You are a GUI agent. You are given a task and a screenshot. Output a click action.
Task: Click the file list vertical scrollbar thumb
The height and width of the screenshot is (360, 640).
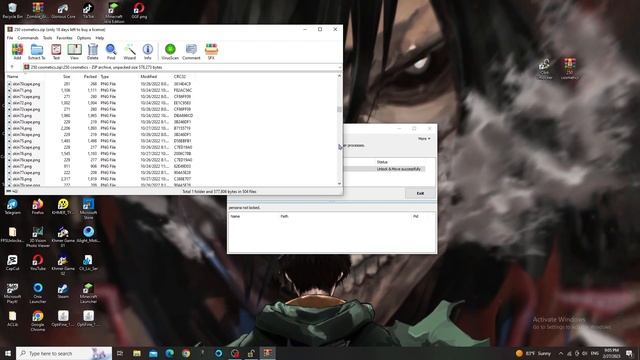click(x=339, y=109)
